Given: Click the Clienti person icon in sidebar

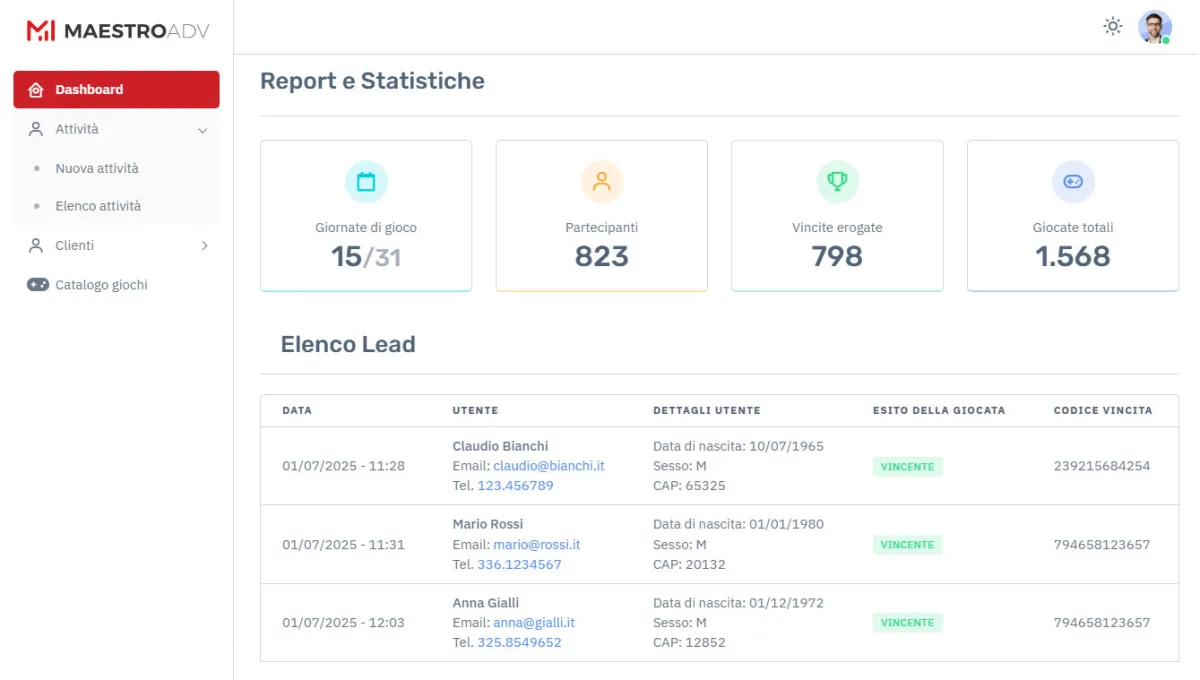Looking at the screenshot, I should (x=34, y=245).
